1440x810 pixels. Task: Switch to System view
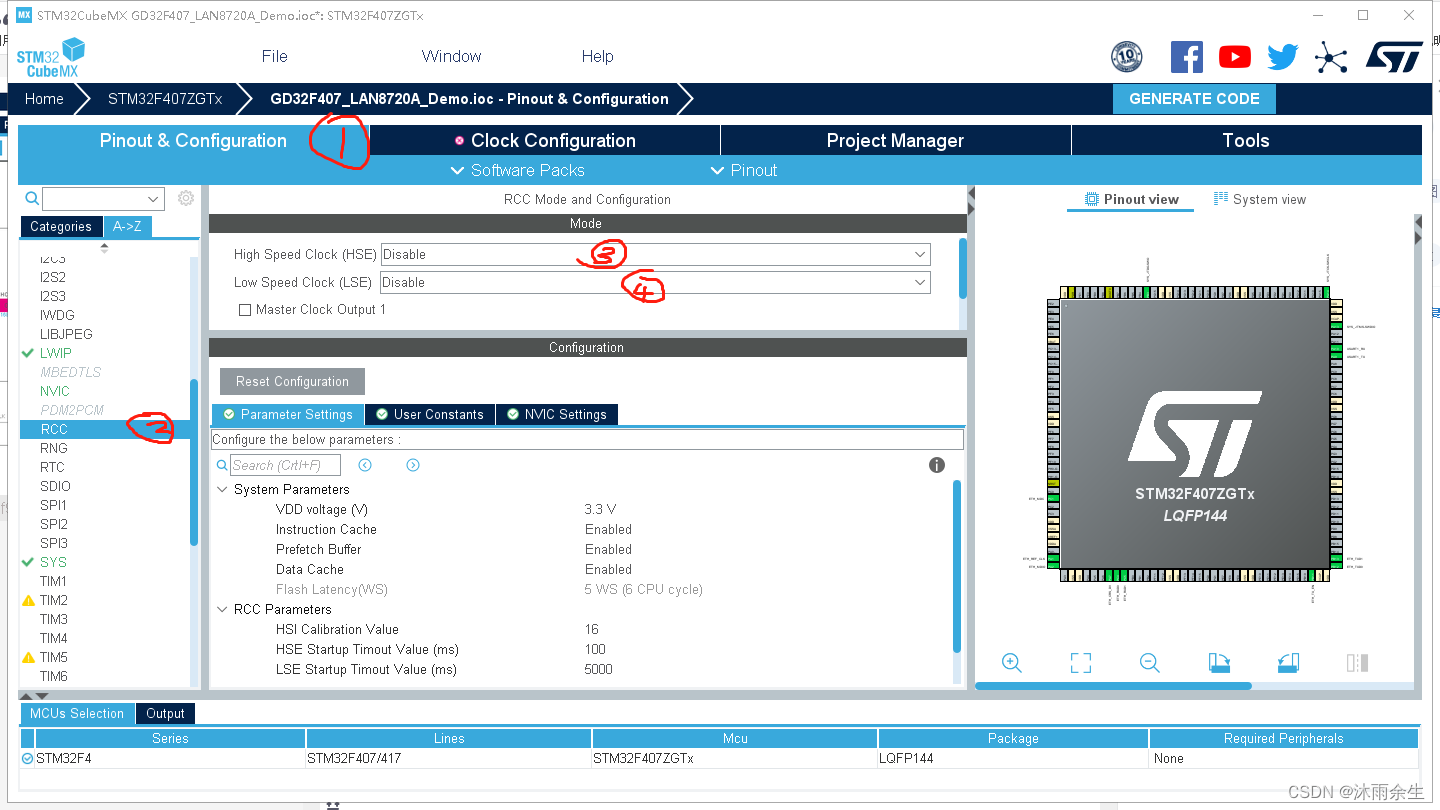pyautogui.click(x=1260, y=199)
